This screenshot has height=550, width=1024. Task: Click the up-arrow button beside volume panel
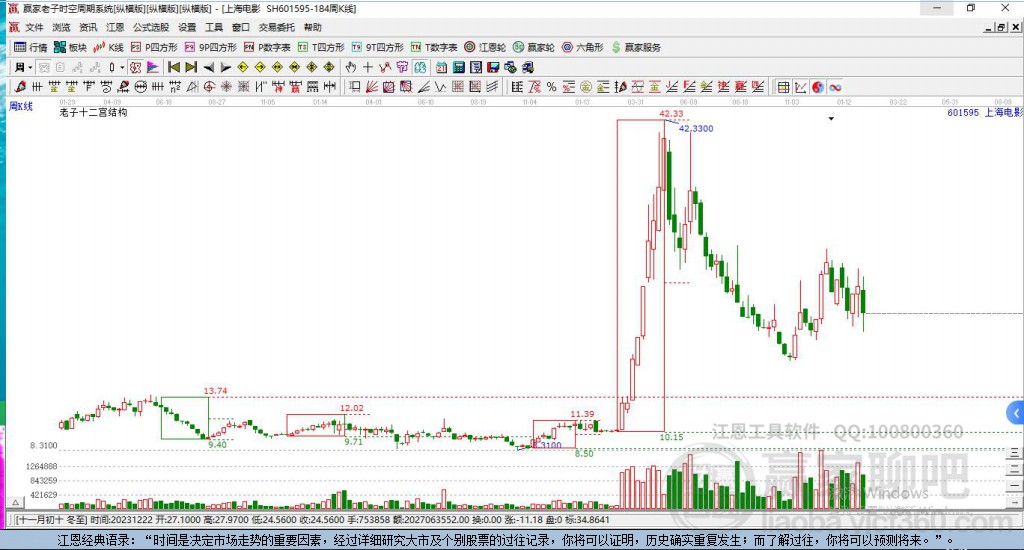(16, 502)
